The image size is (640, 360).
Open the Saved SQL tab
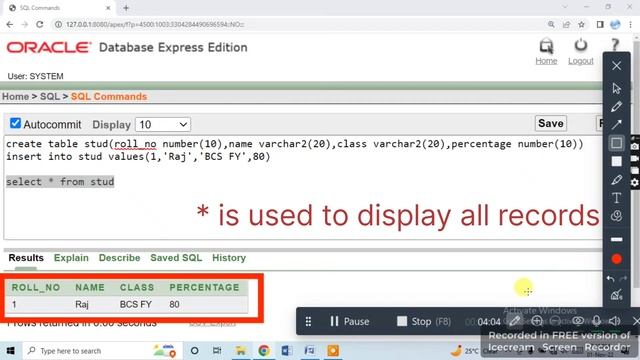point(176,258)
